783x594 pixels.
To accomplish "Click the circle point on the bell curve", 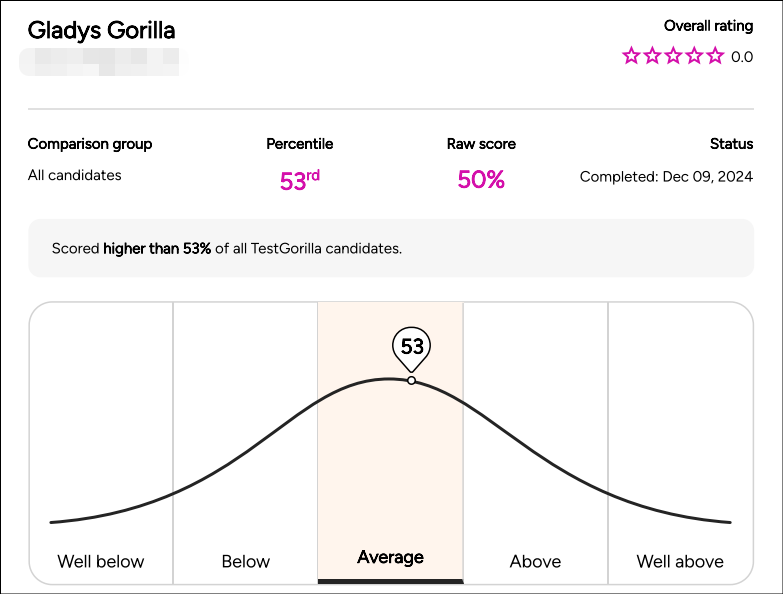I will click(411, 380).
